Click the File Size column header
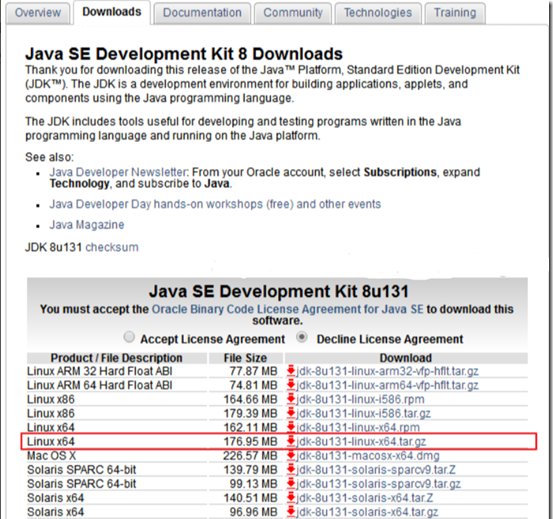 [245, 358]
